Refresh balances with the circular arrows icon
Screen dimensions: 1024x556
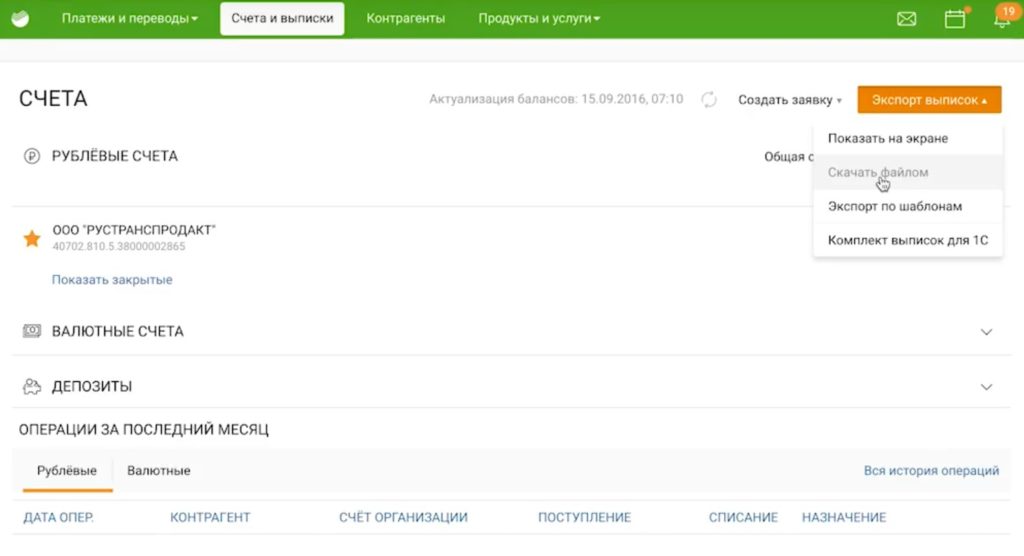(x=709, y=100)
